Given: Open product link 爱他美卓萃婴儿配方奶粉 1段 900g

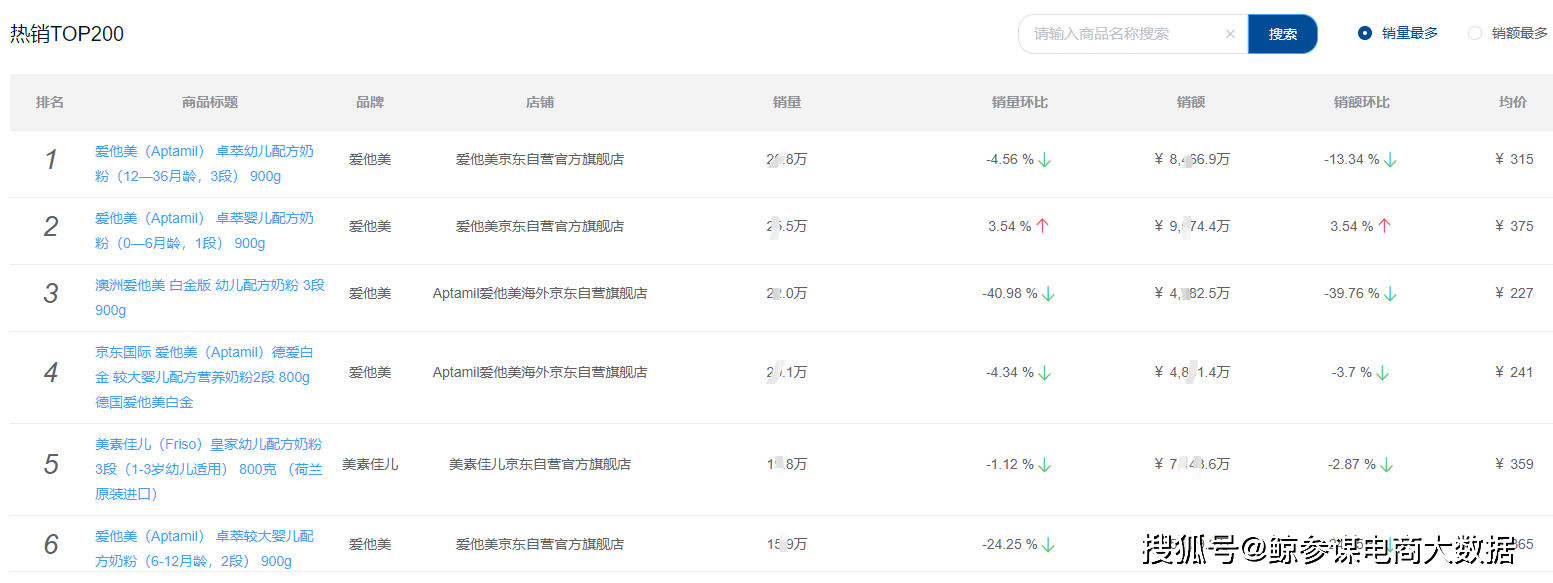Looking at the screenshot, I should click(204, 231).
